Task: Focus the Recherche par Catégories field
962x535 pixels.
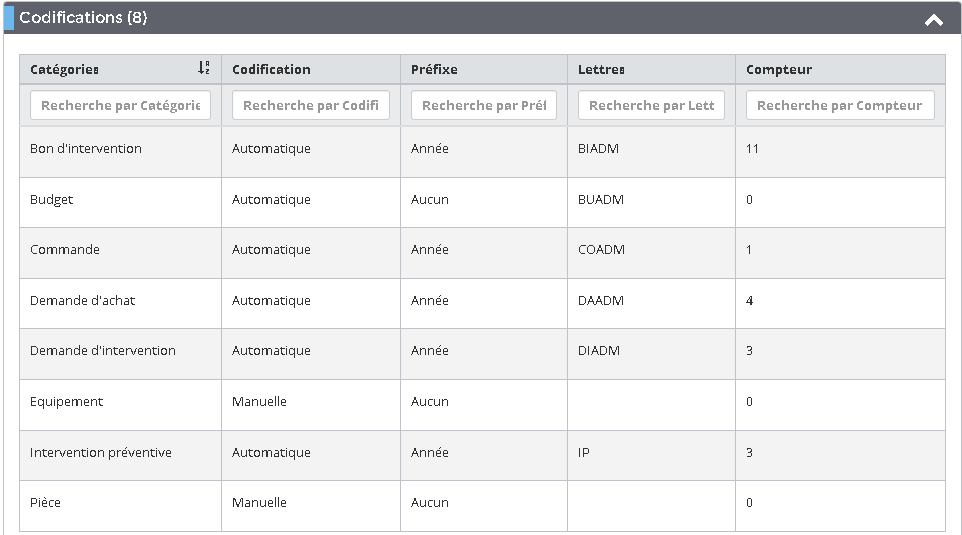Action: click(x=120, y=105)
